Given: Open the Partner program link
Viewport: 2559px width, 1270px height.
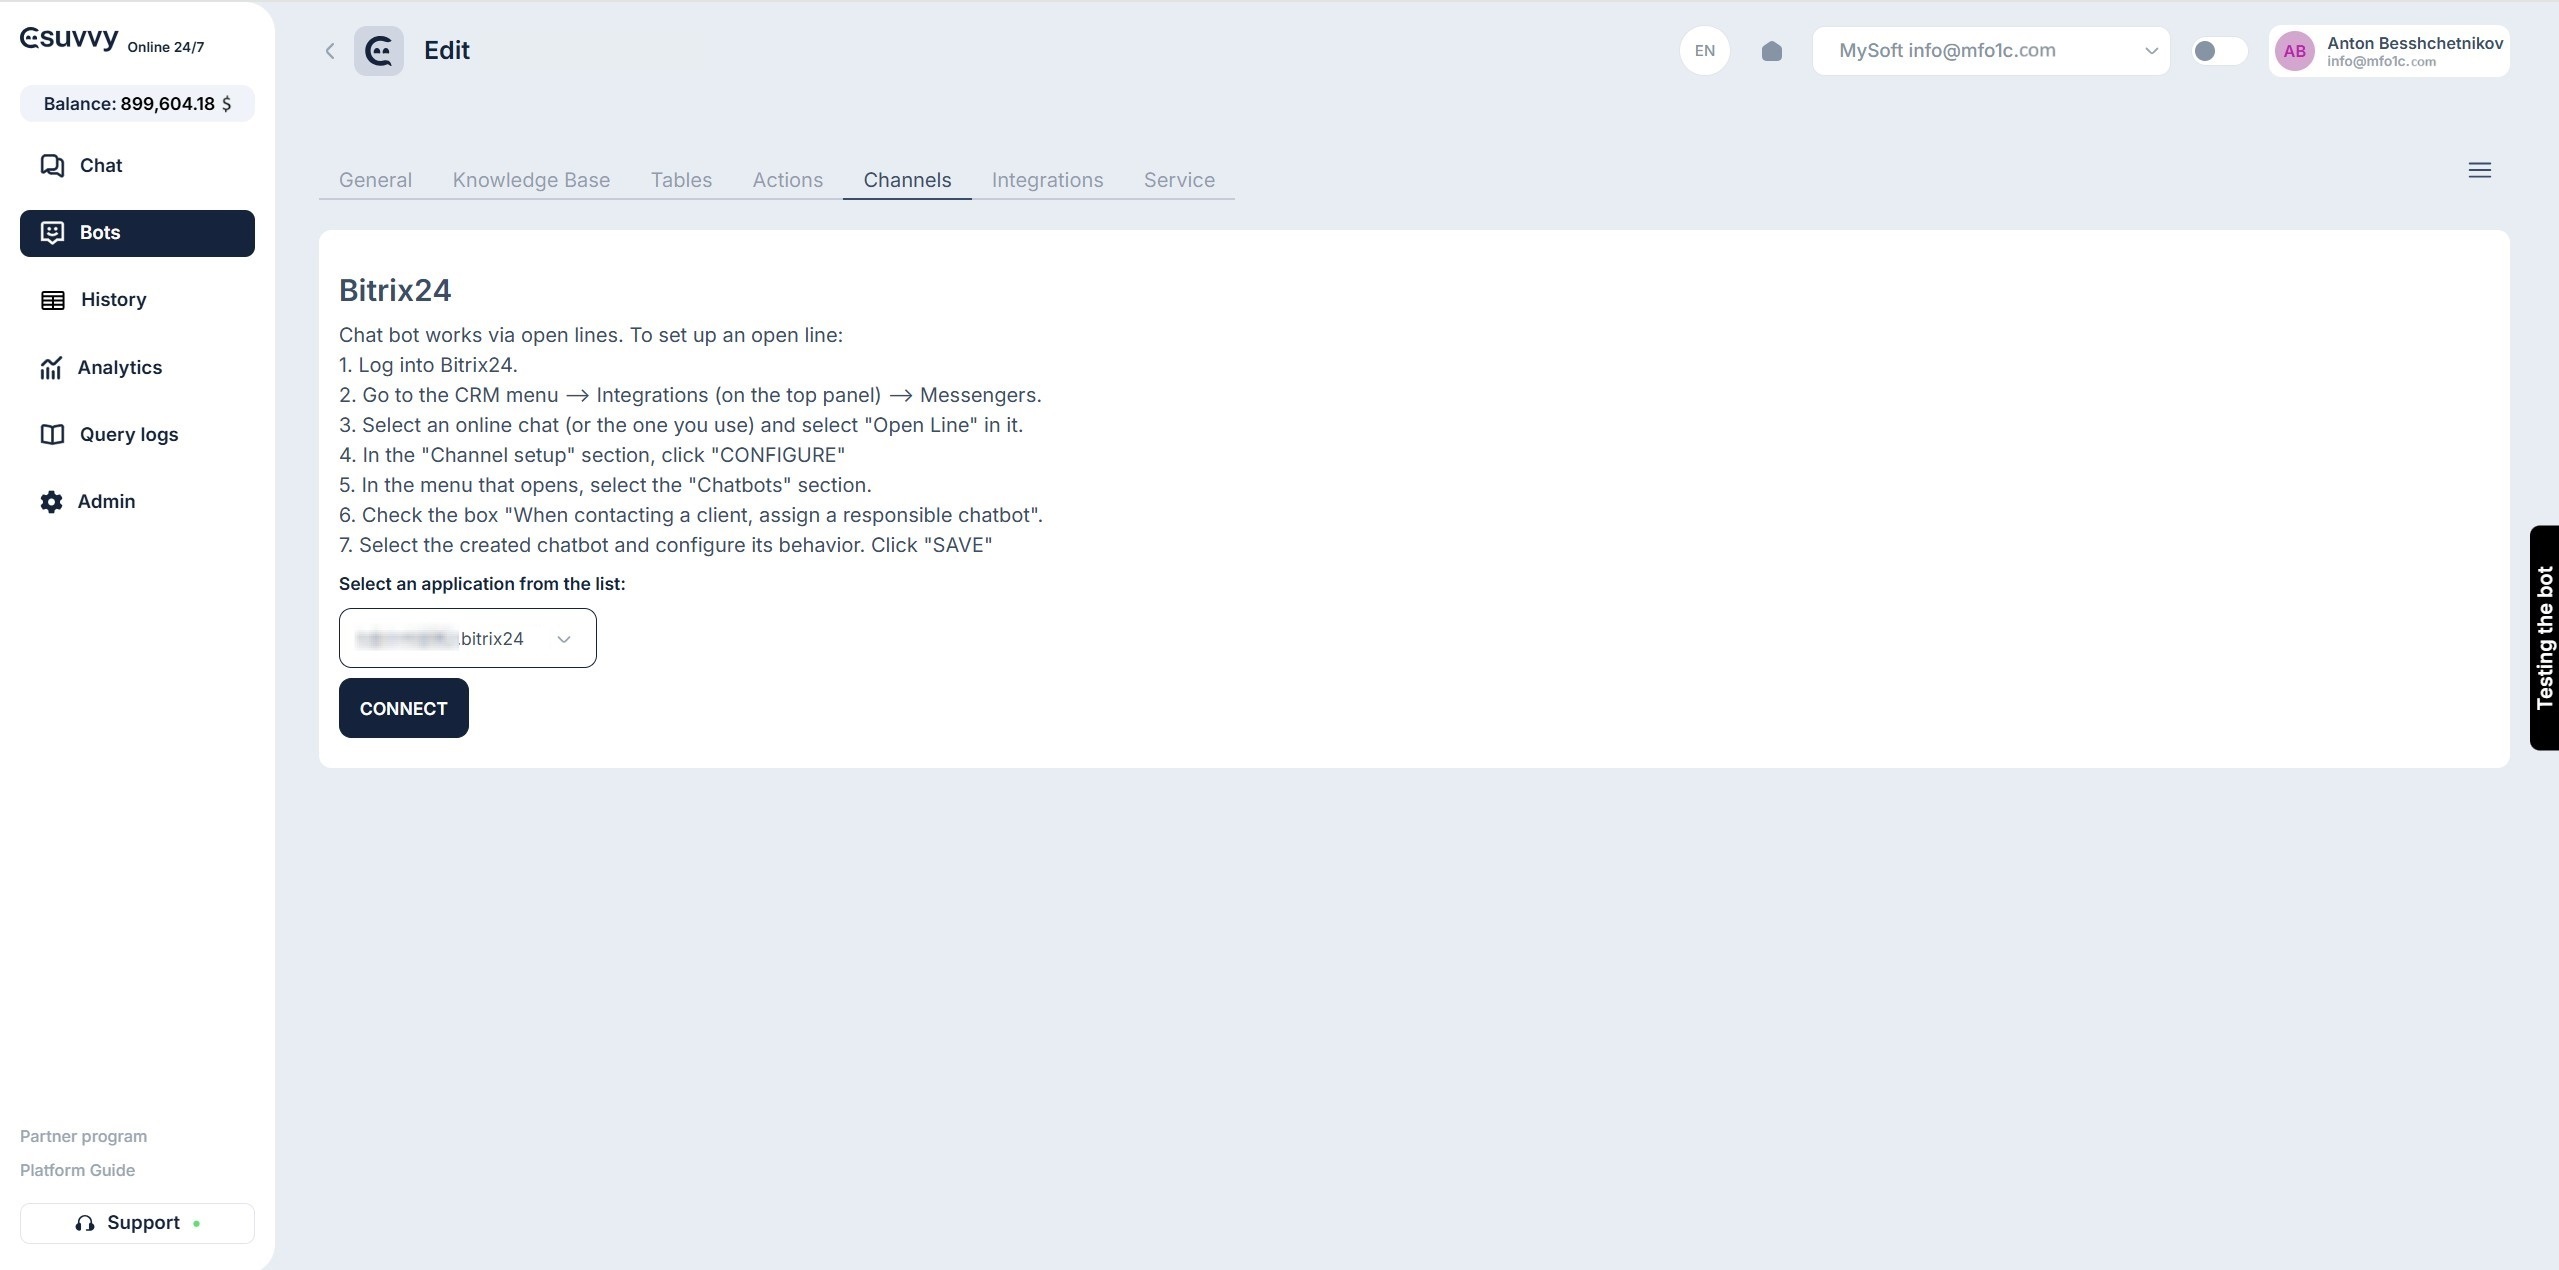Looking at the screenshot, I should pos(83,1137).
